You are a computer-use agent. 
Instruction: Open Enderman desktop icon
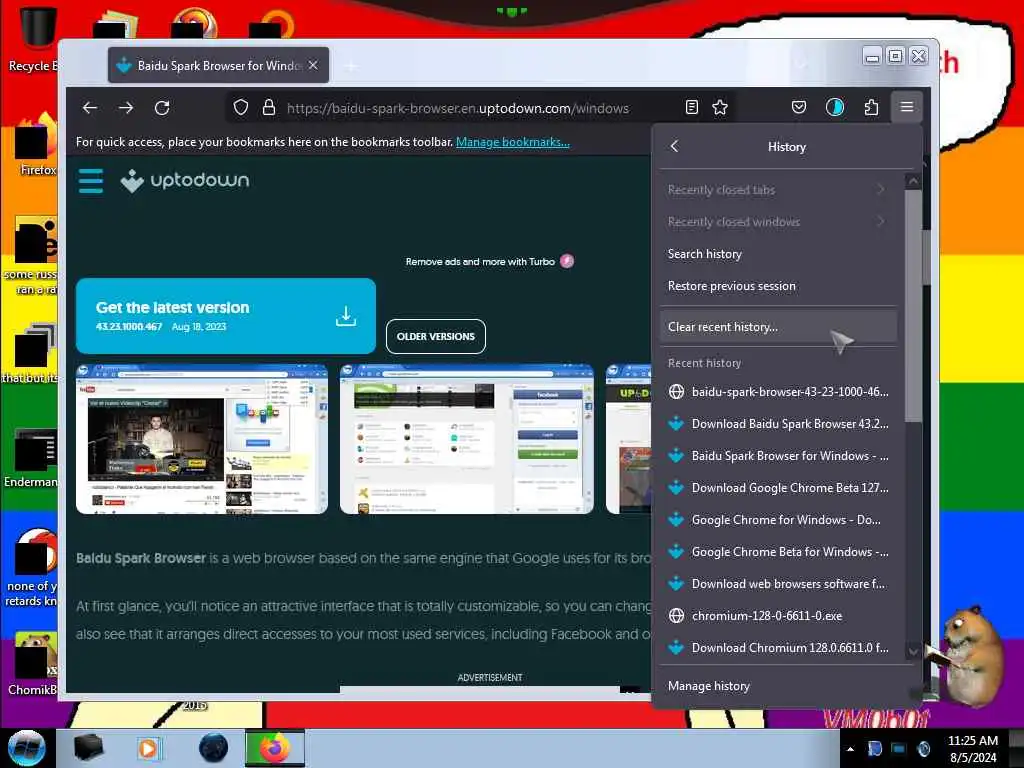(x=31, y=458)
